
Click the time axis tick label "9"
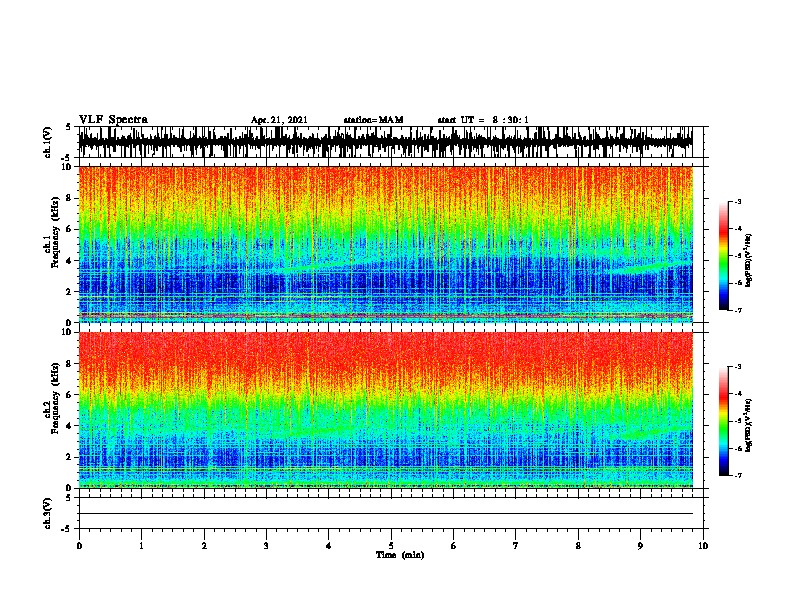click(640, 546)
